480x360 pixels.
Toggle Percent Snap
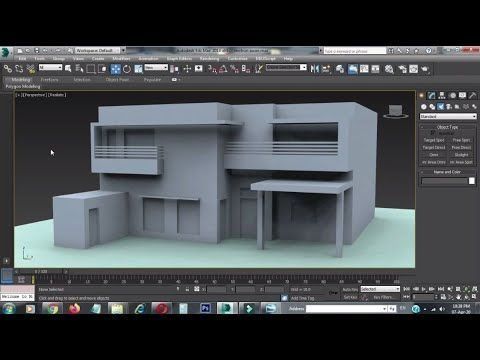tap(234, 69)
